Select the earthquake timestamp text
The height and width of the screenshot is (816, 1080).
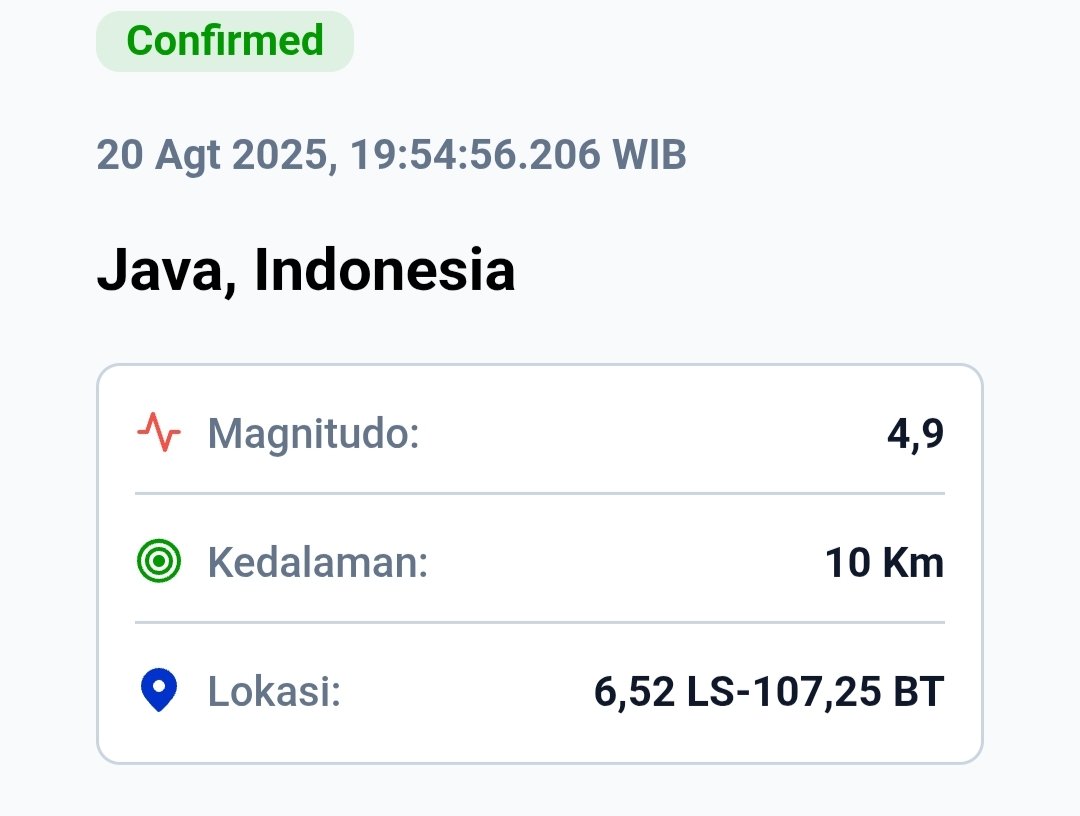[391, 154]
